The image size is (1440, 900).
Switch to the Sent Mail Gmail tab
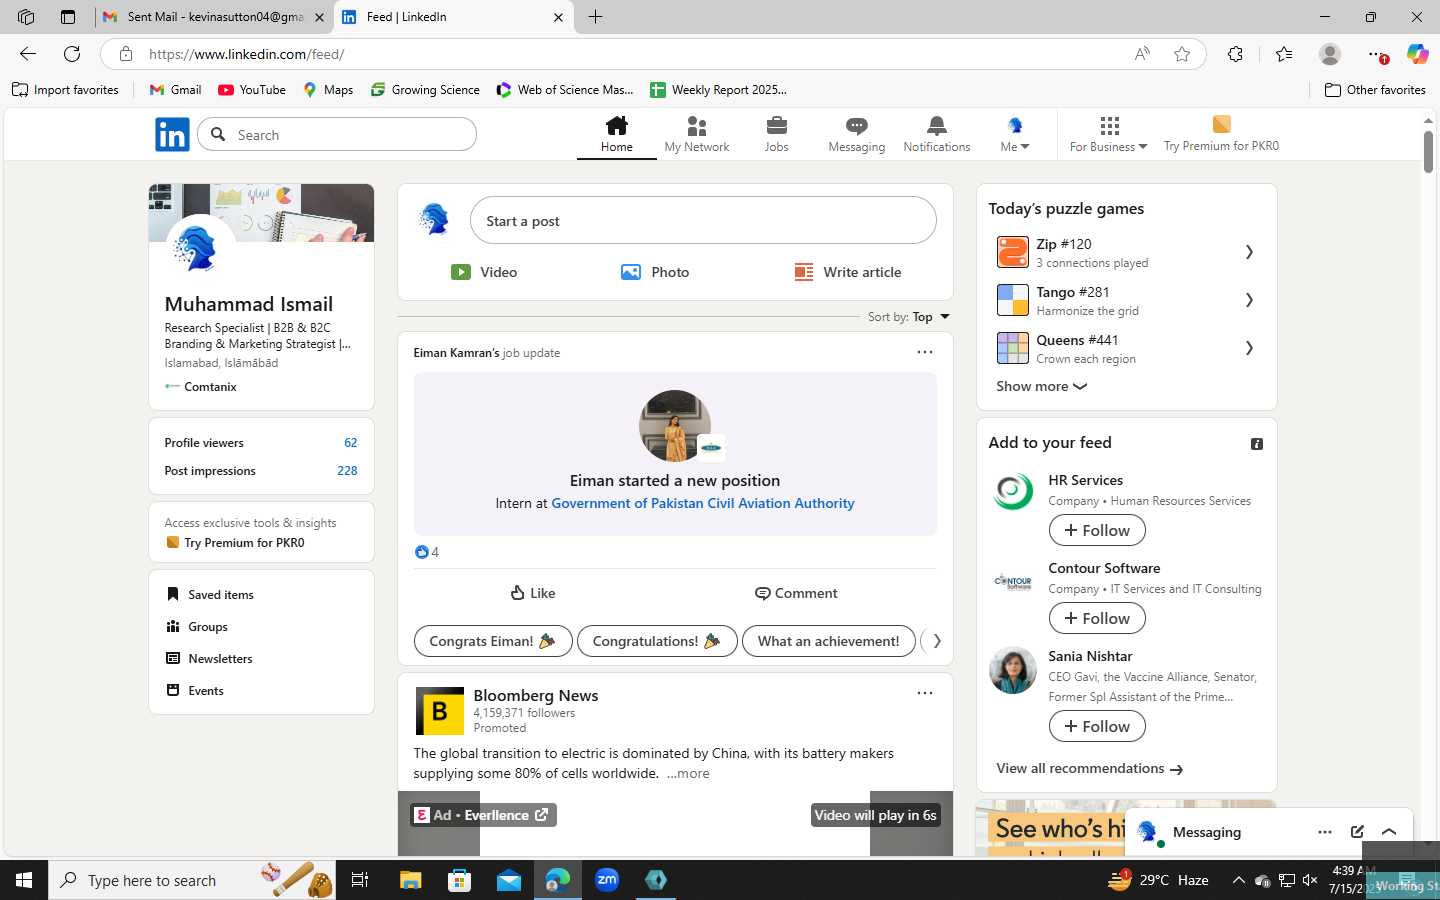[x=215, y=17]
